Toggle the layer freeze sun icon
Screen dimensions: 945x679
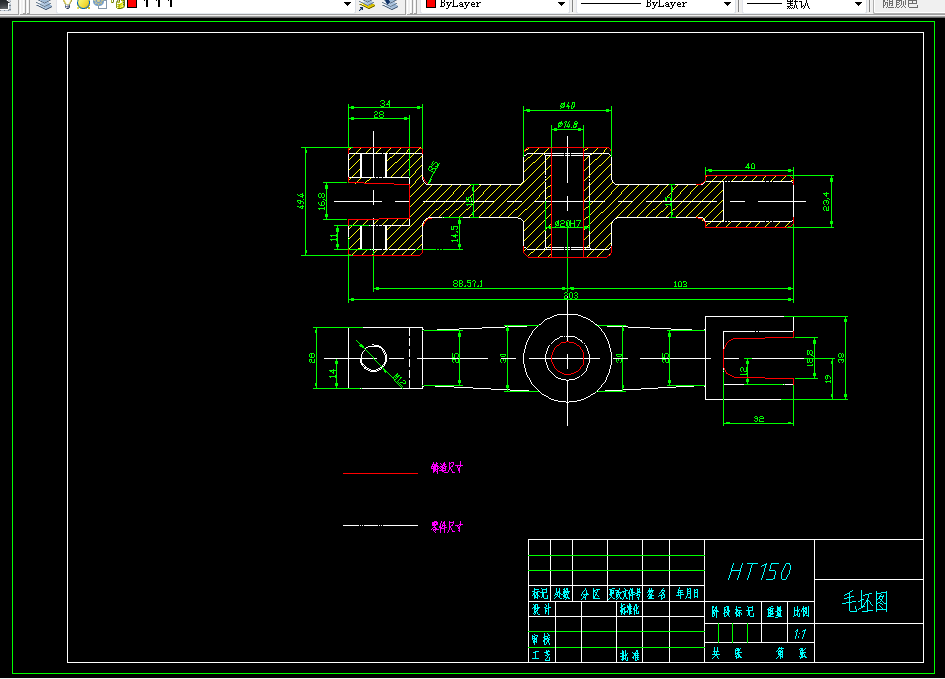pyautogui.click(x=84, y=4)
